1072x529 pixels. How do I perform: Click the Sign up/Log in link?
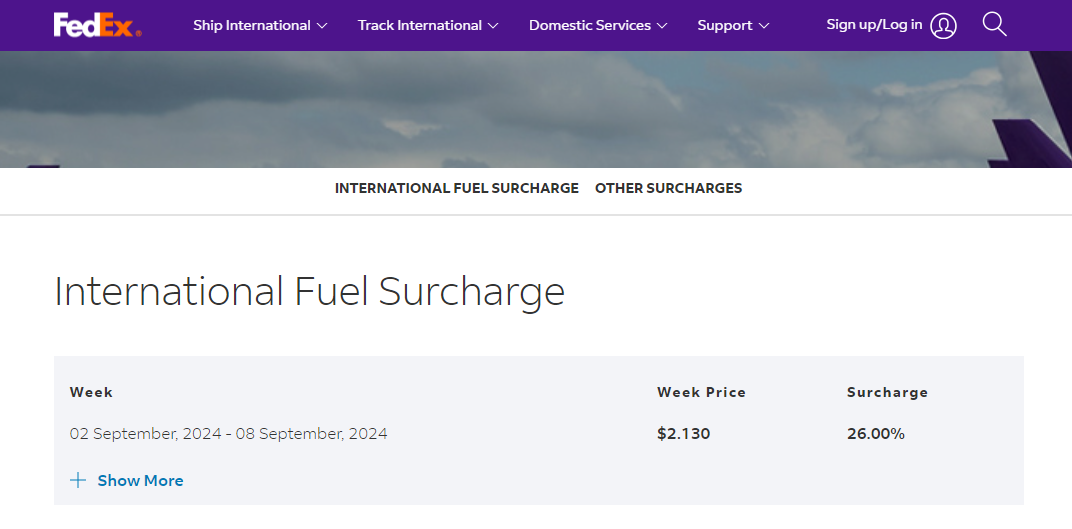pyautogui.click(x=874, y=25)
